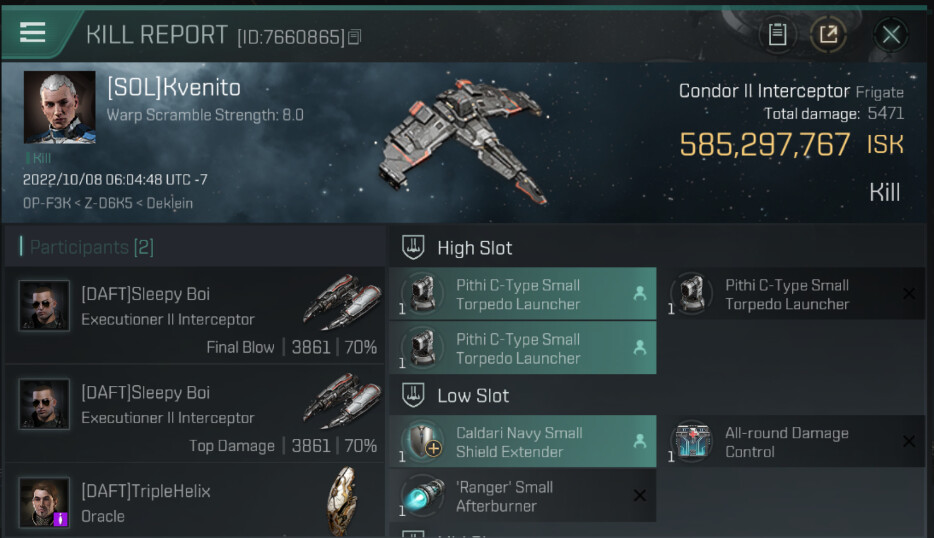Click the 'Ranger' Small Afterburner module icon
934x538 pixels.
coord(423,496)
